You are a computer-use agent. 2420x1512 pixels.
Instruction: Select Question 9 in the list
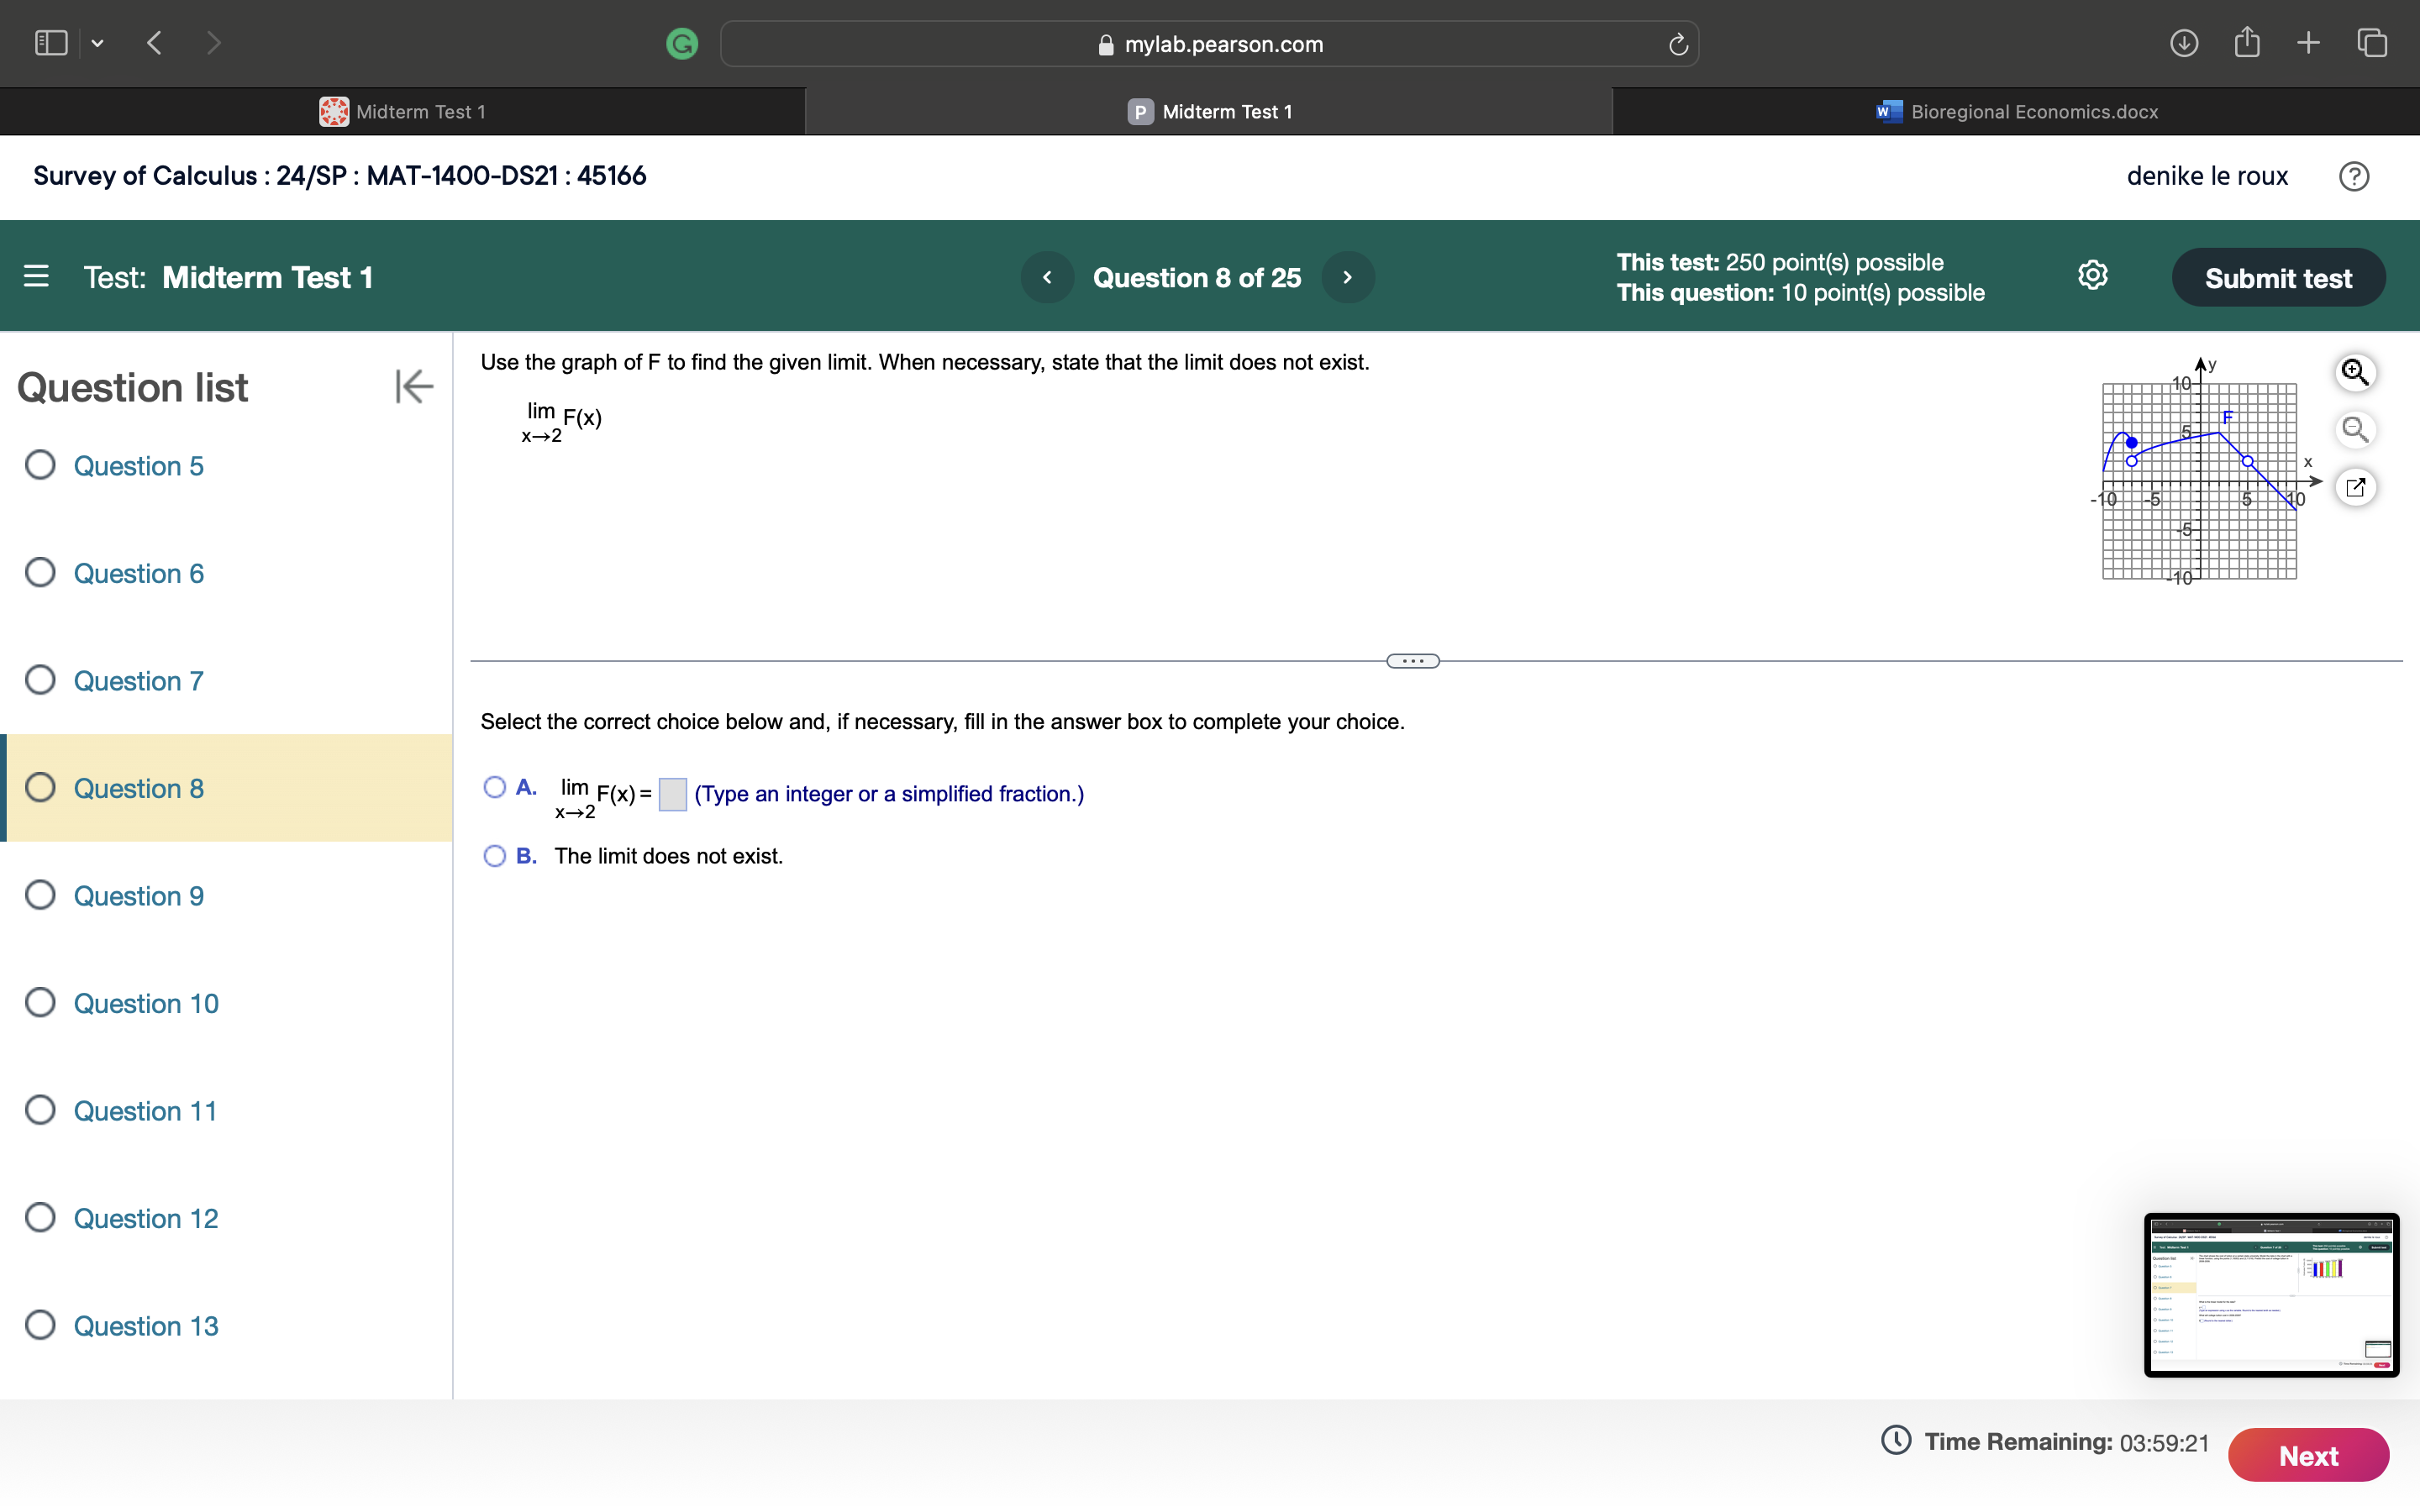coord(138,895)
